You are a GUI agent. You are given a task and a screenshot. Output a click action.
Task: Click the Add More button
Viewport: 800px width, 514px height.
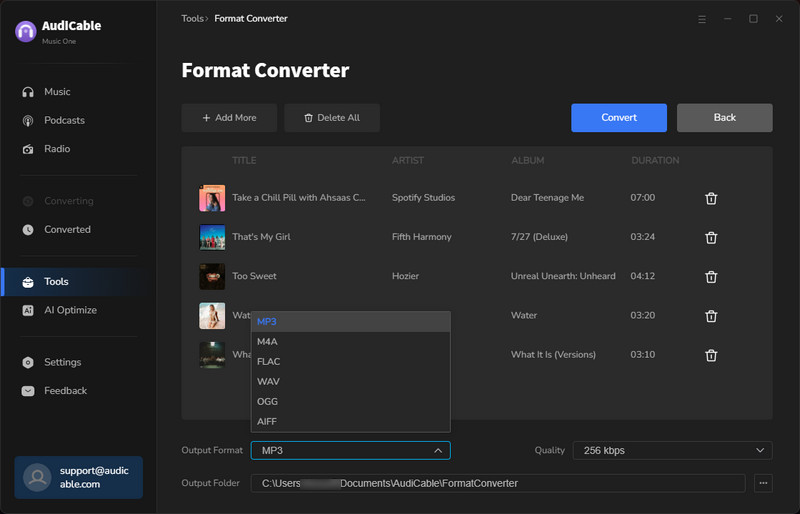coord(229,118)
